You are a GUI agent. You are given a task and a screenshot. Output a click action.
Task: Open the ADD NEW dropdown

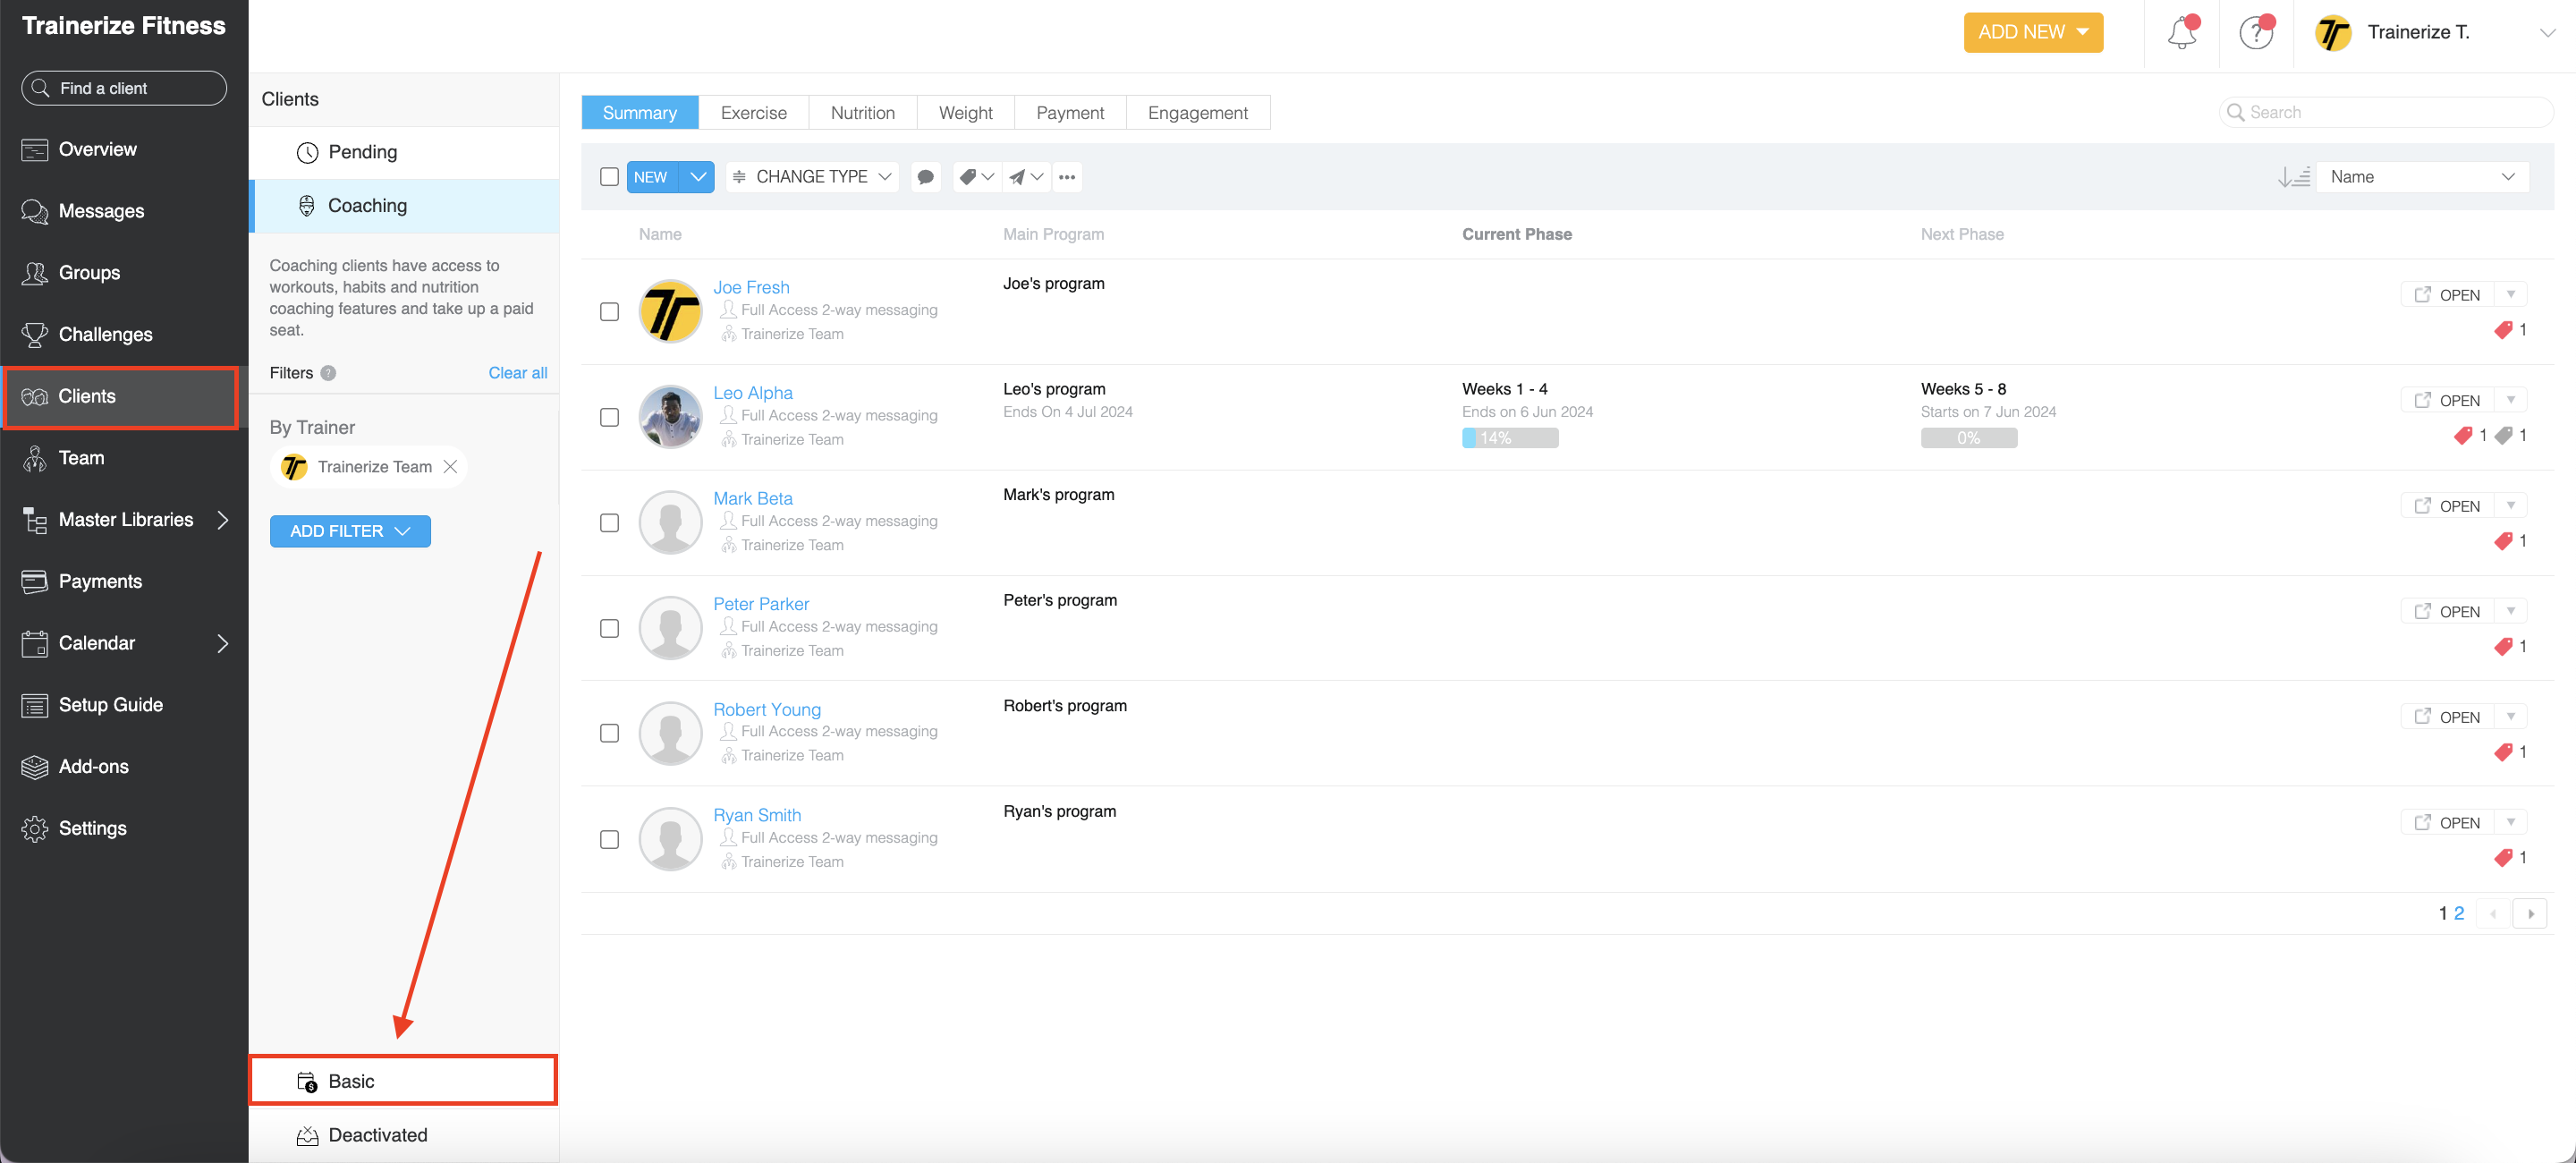(x=2033, y=32)
